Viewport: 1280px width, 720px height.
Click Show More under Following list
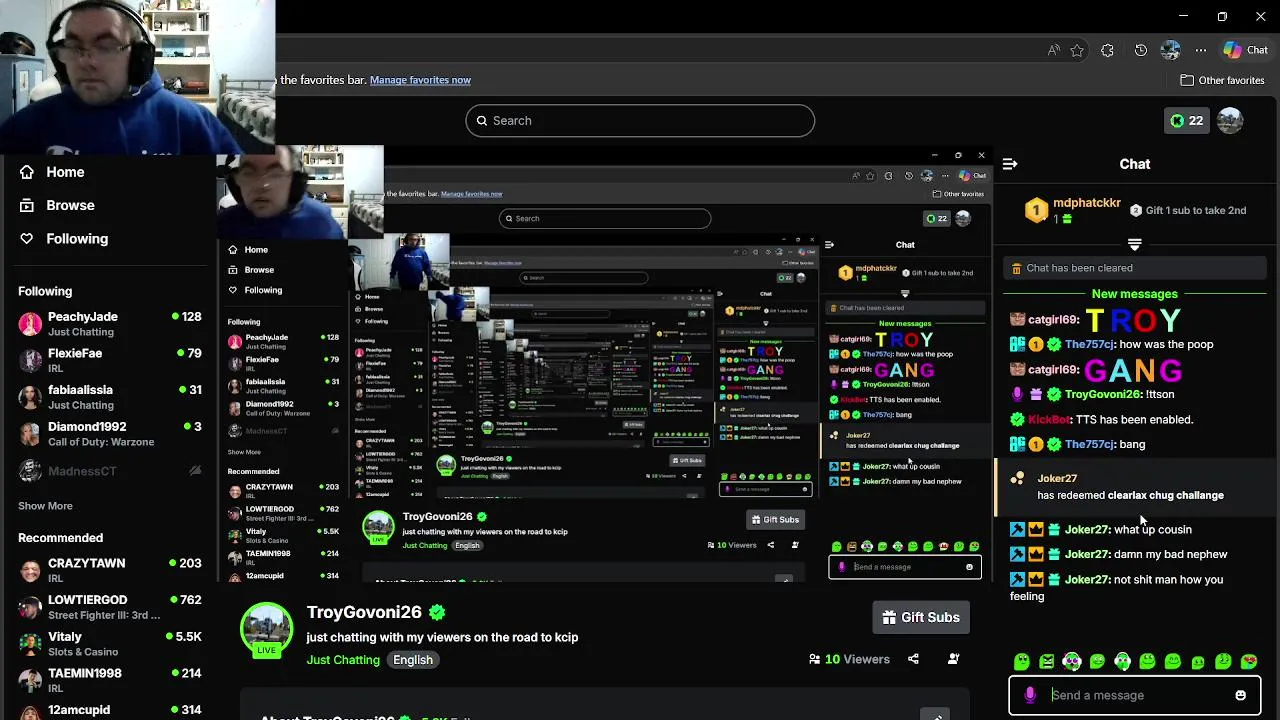[45, 506]
